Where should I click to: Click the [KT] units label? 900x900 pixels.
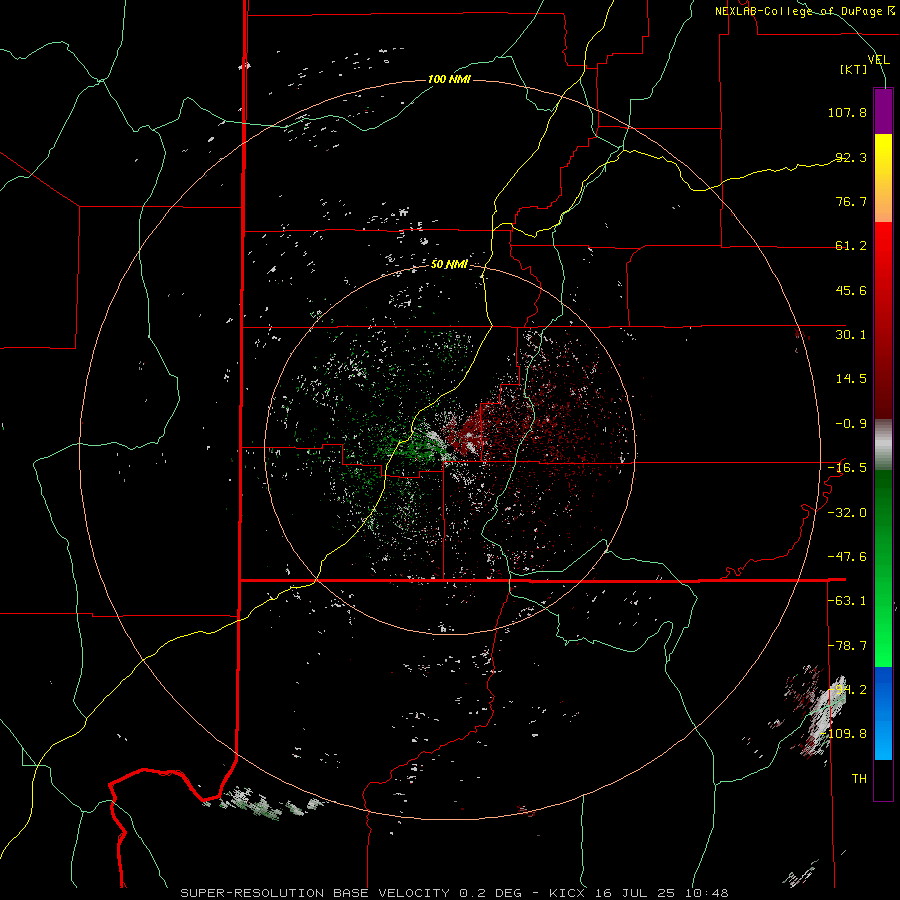pyautogui.click(x=853, y=69)
